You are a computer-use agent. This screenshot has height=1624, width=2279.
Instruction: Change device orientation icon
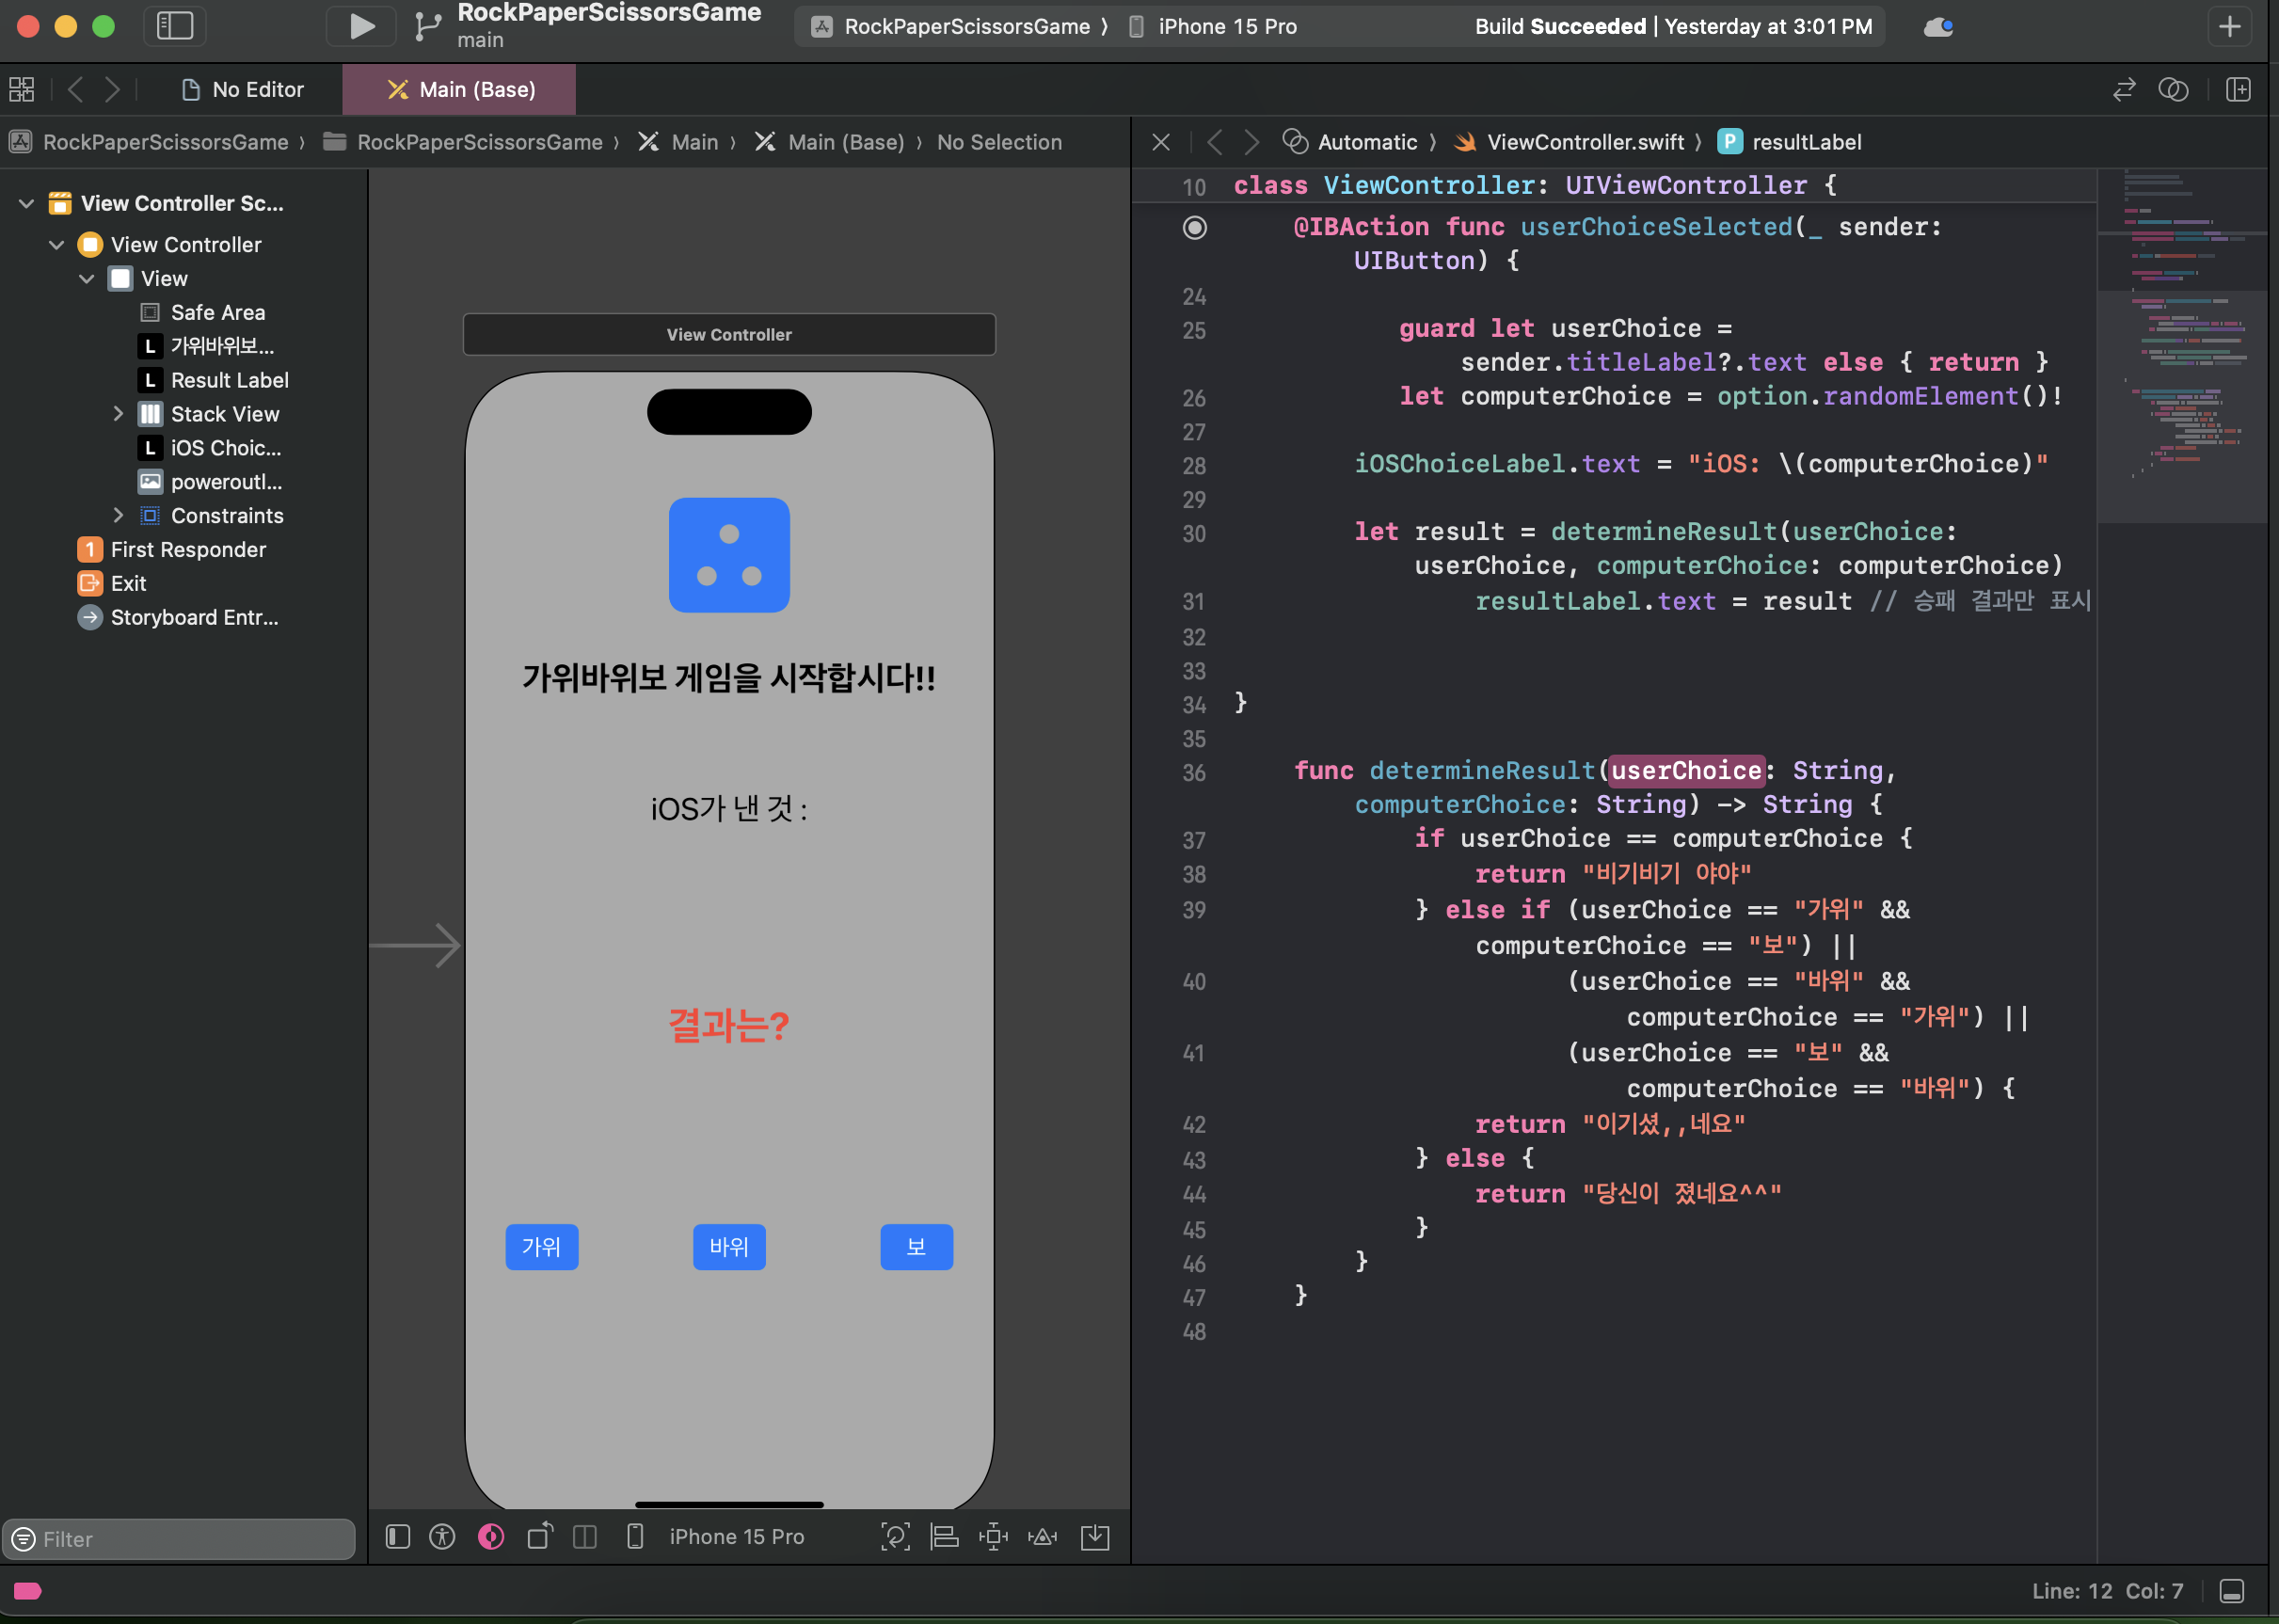coord(540,1537)
